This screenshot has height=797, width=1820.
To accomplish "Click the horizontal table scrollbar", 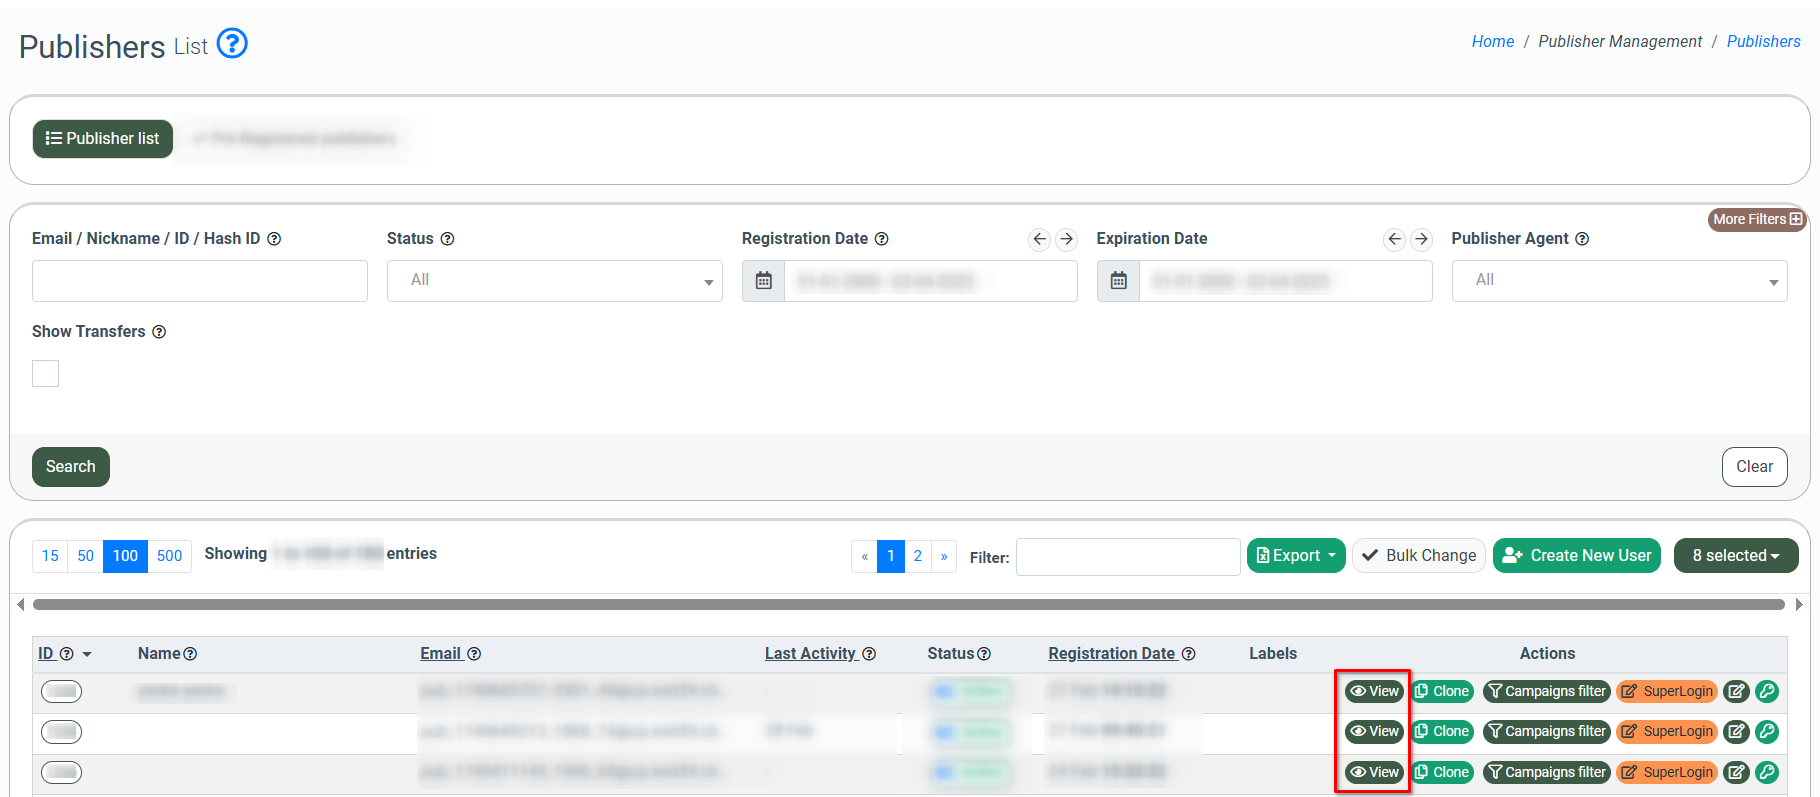I will pos(908,604).
